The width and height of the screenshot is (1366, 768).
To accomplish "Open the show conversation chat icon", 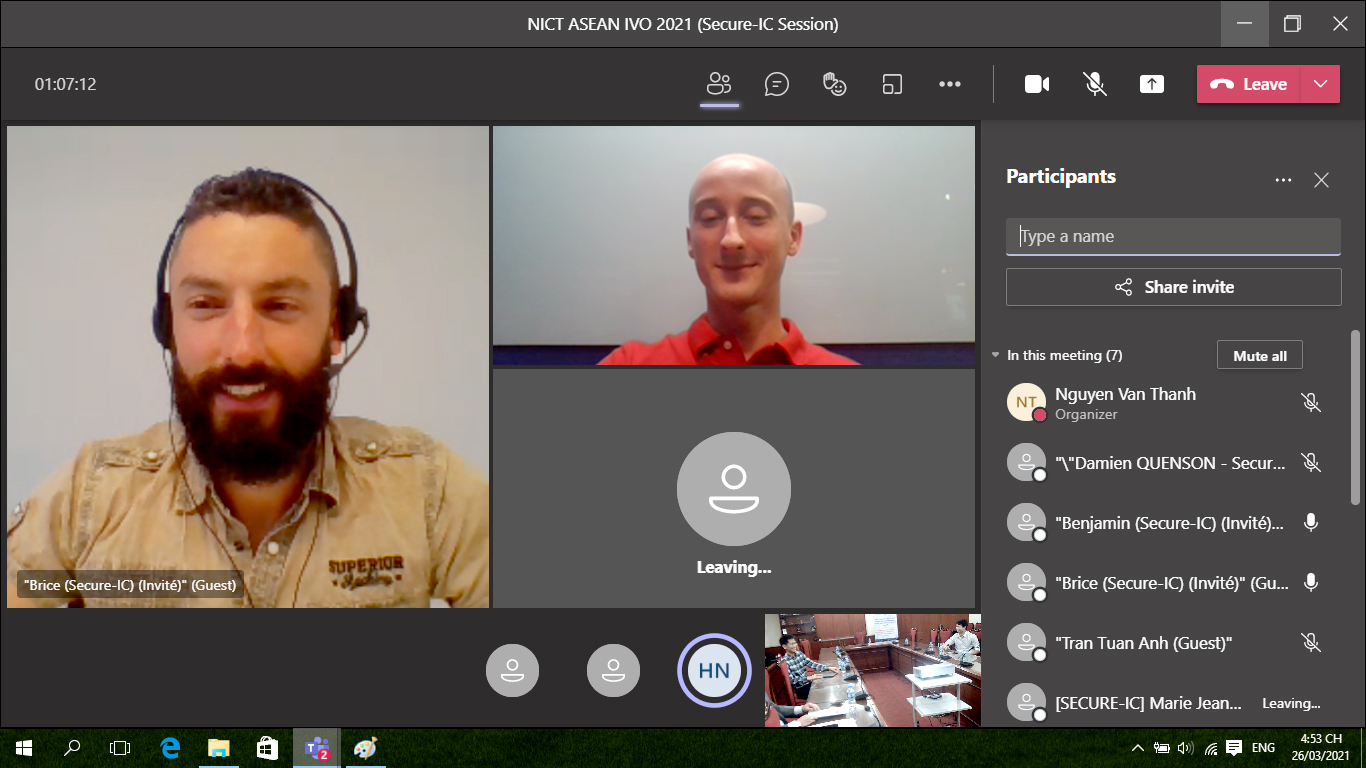I will [x=776, y=85].
